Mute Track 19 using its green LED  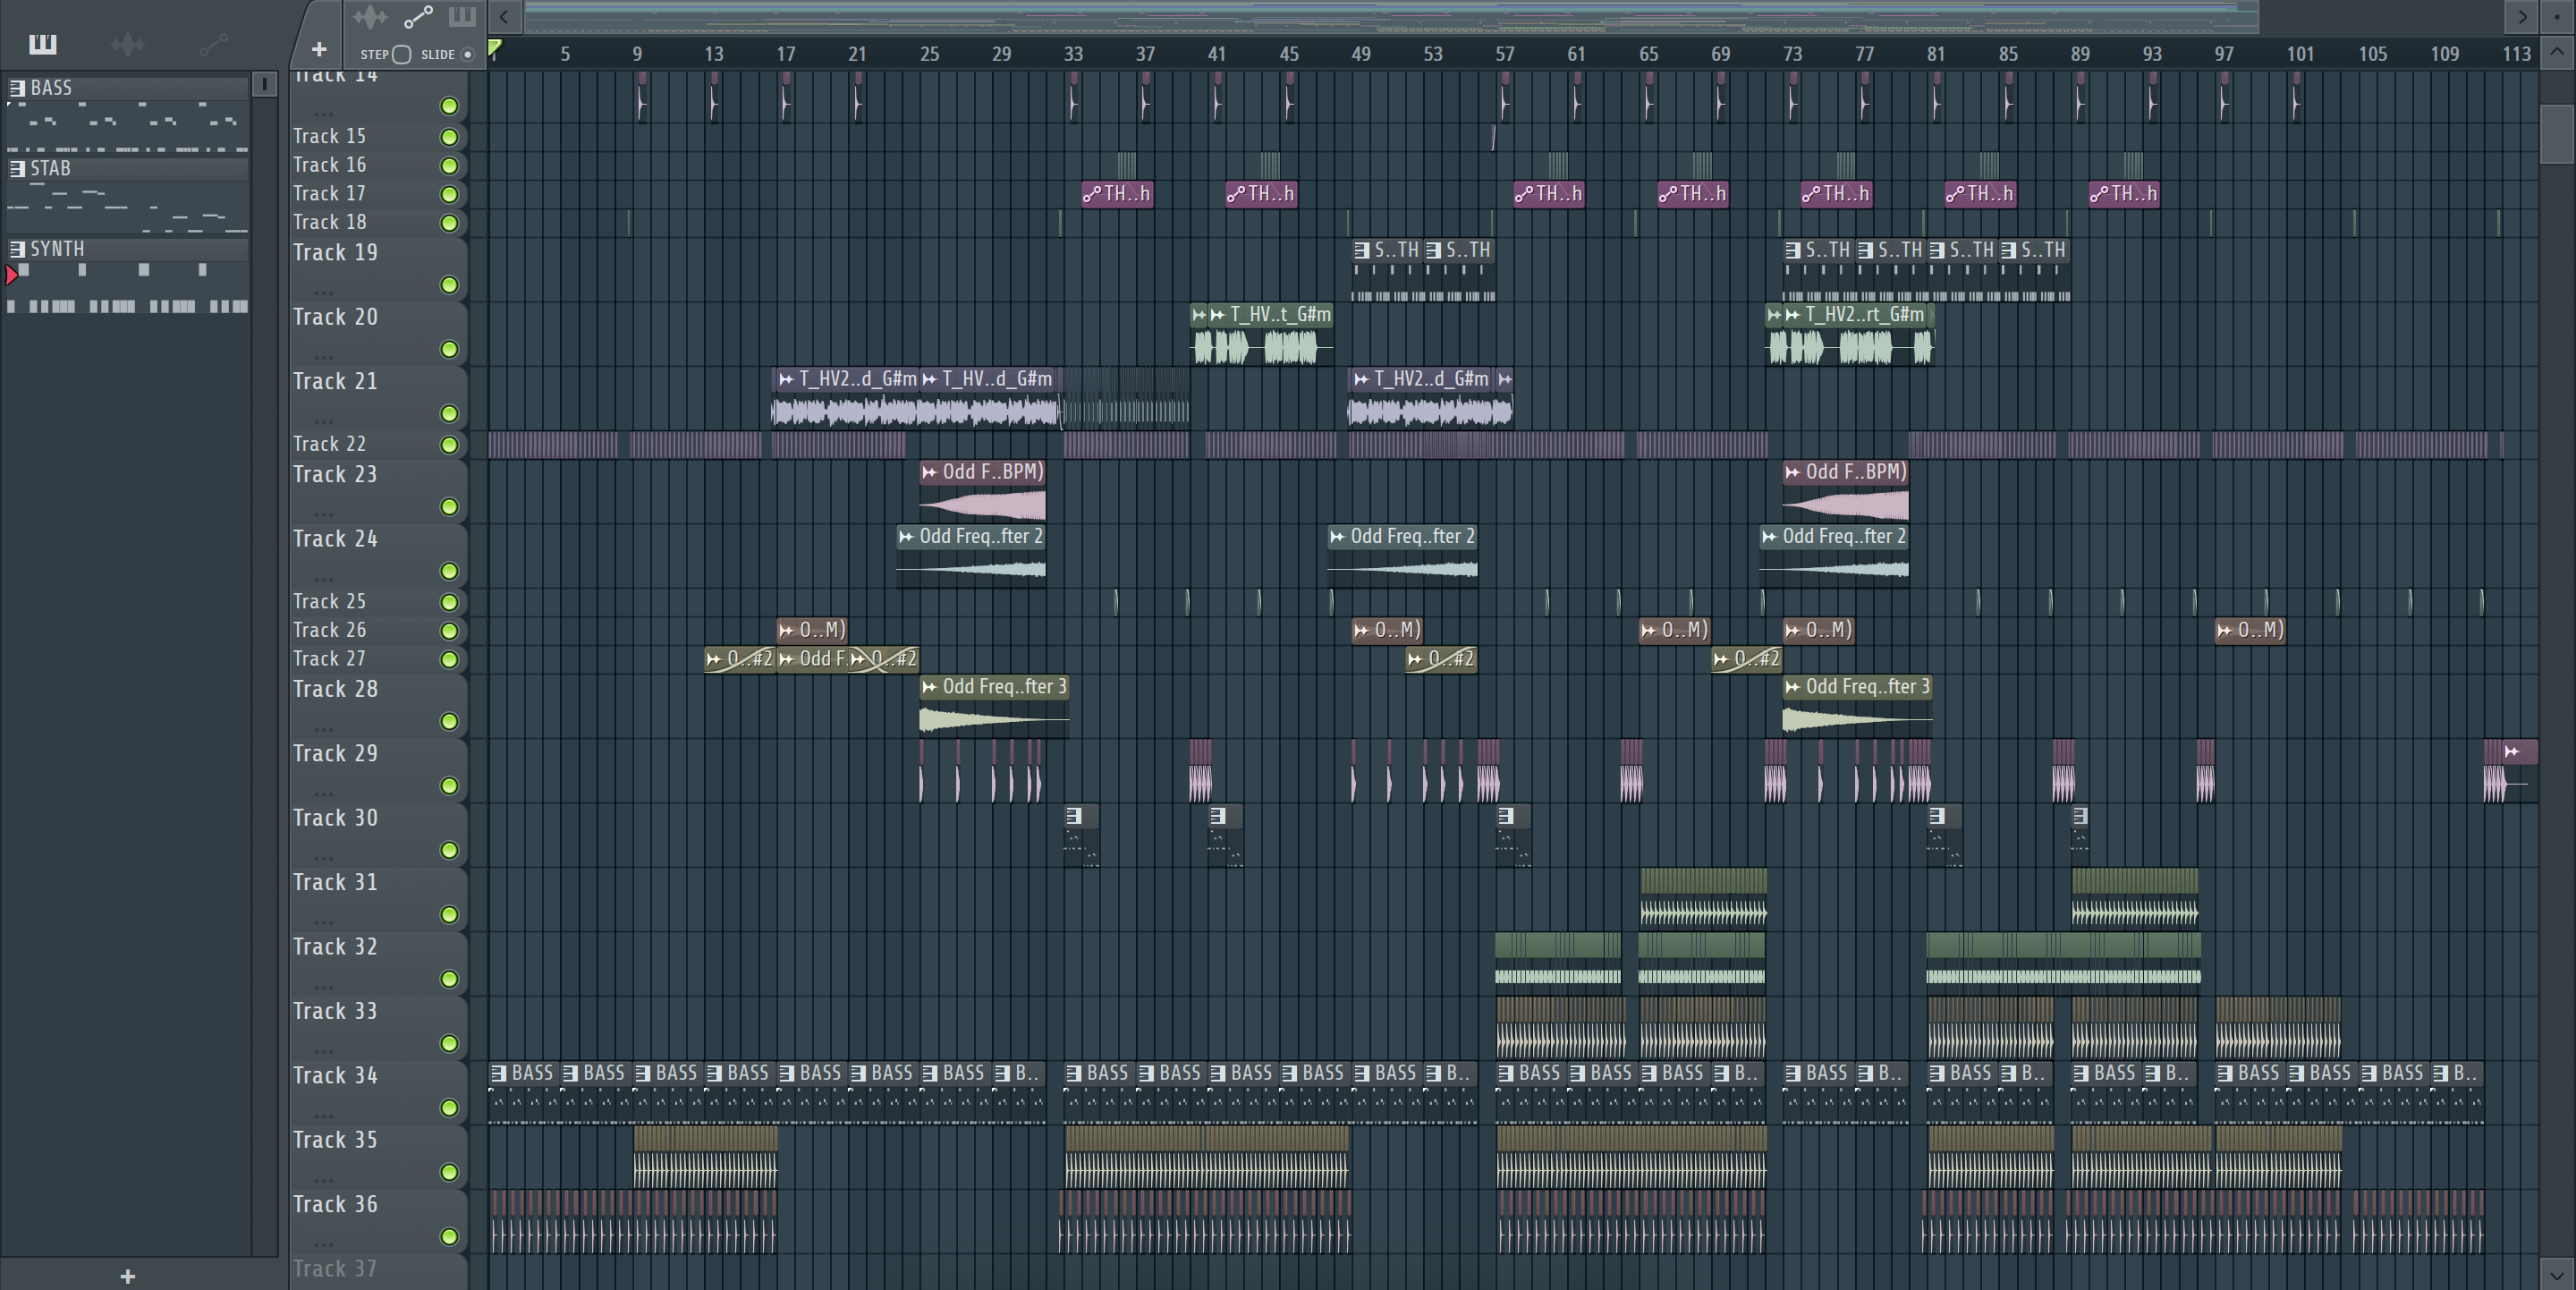point(449,285)
